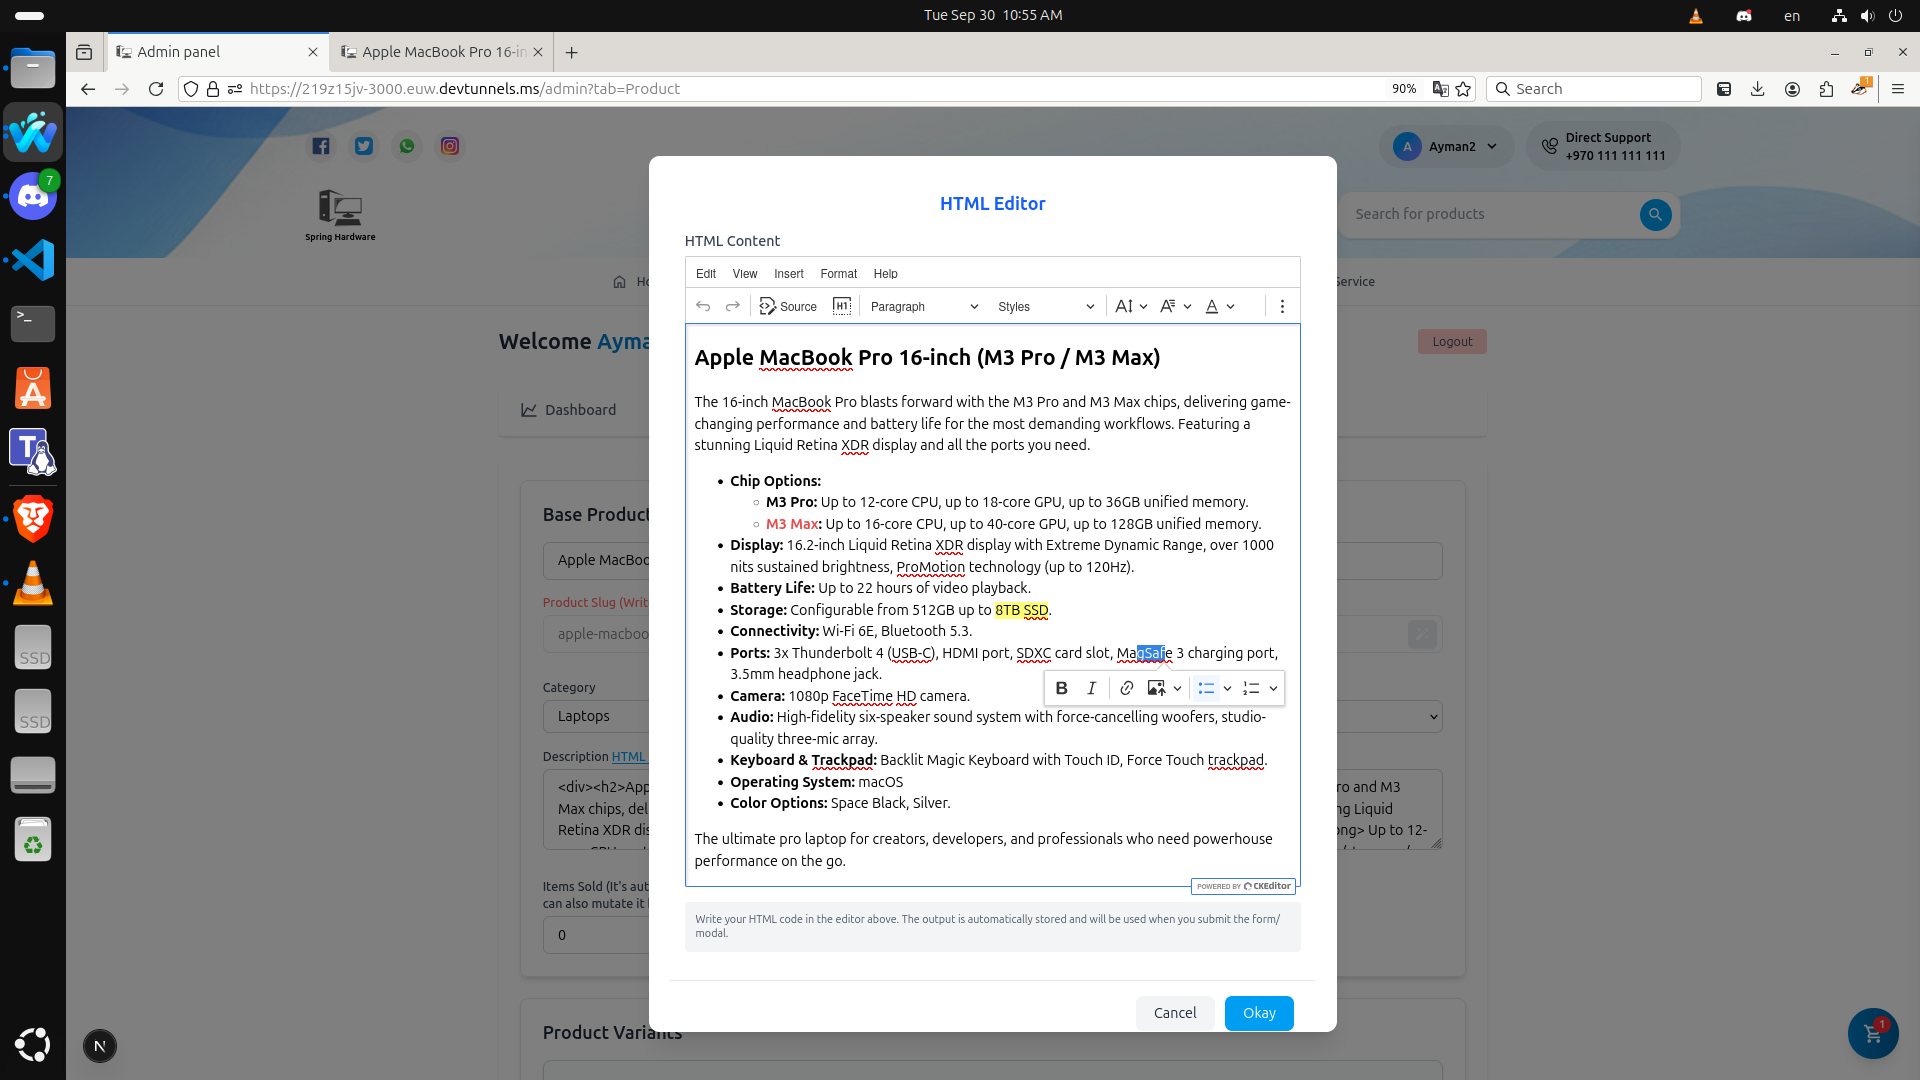The image size is (1920, 1080).
Task: Click the Source button in the editor toolbar
Action: click(x=787, y=306)
